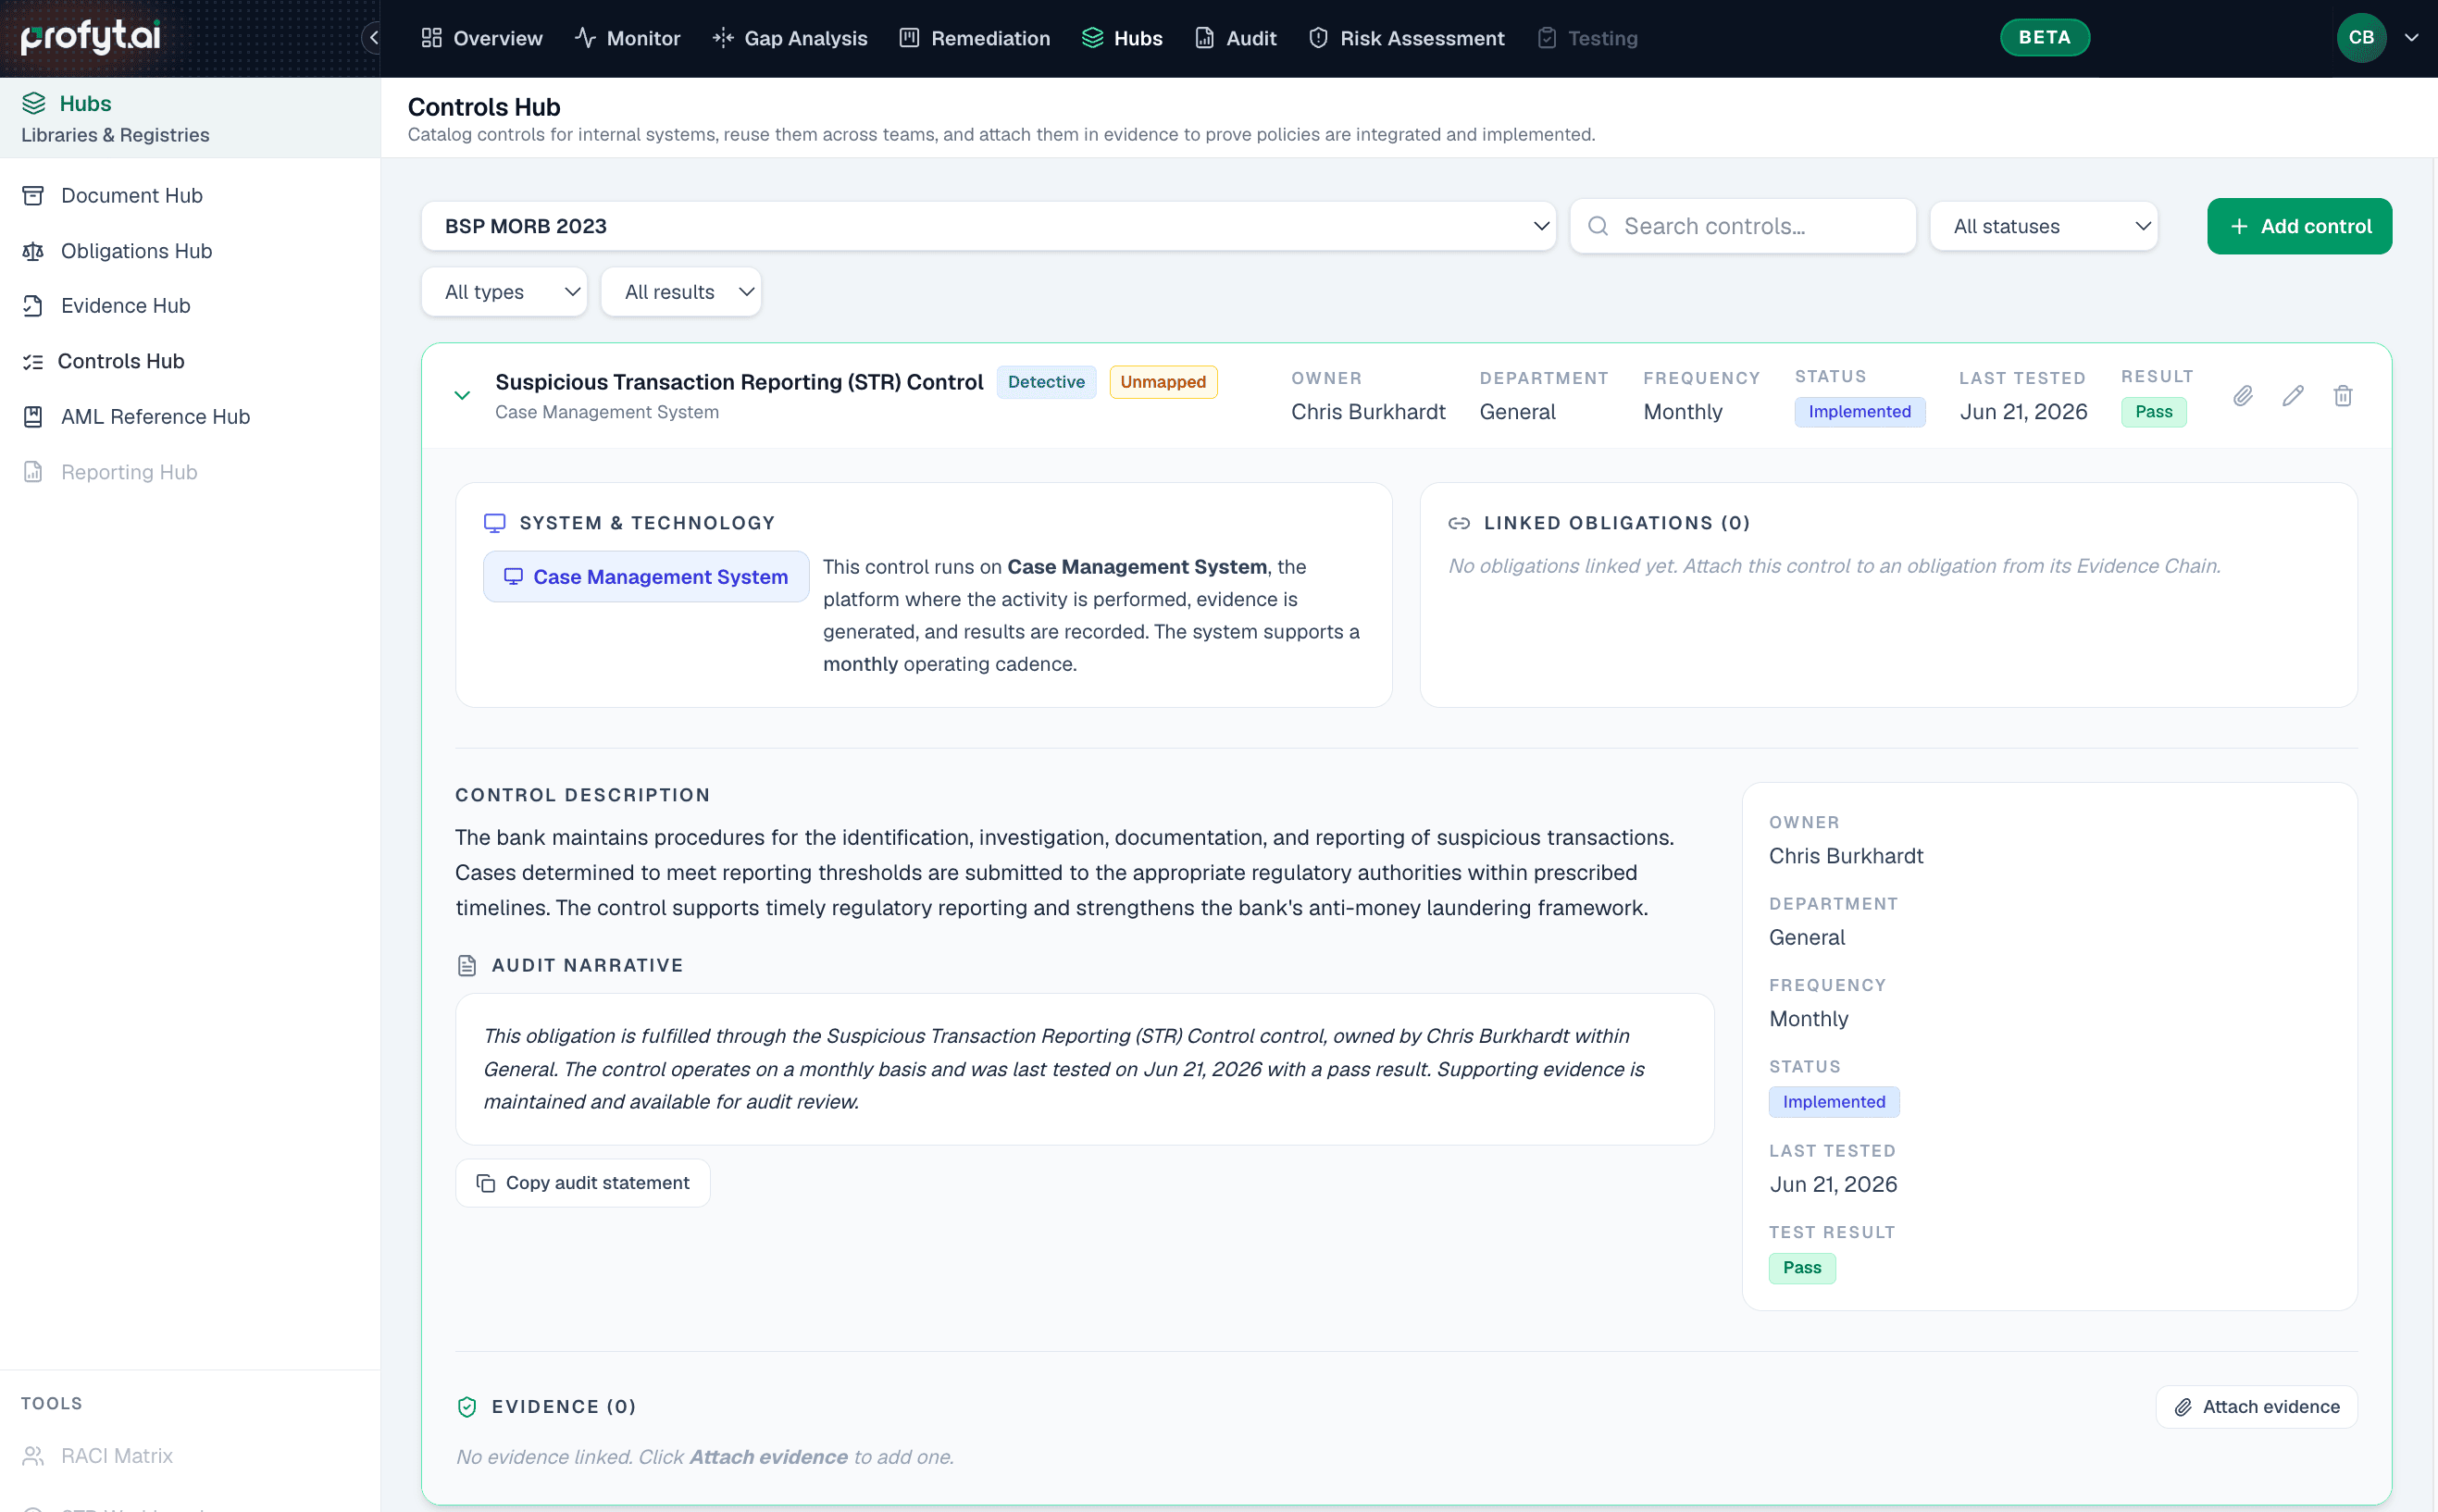Viewport: 2438px width, 1512px height.
Task: Click the Audit Narrative document icon
Action: pyautogui.click(x=467, y=965)
